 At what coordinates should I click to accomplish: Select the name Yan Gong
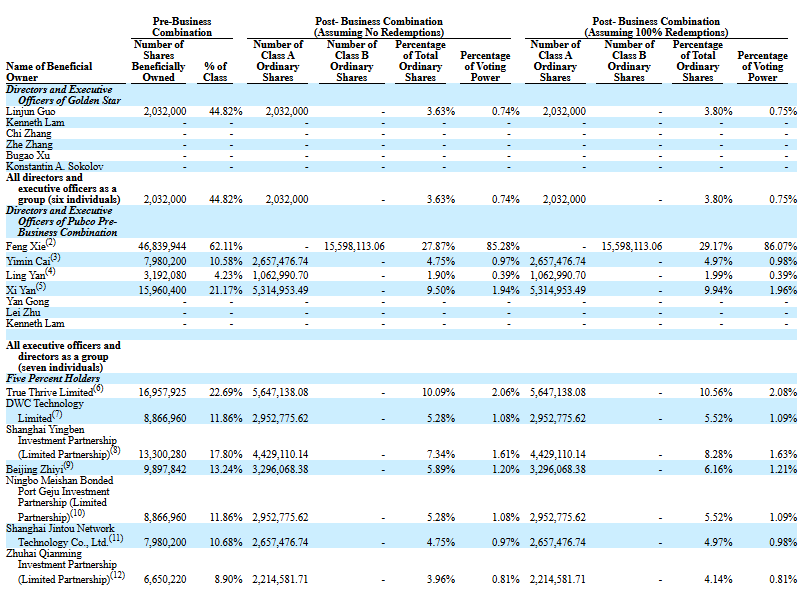[28, 301]
